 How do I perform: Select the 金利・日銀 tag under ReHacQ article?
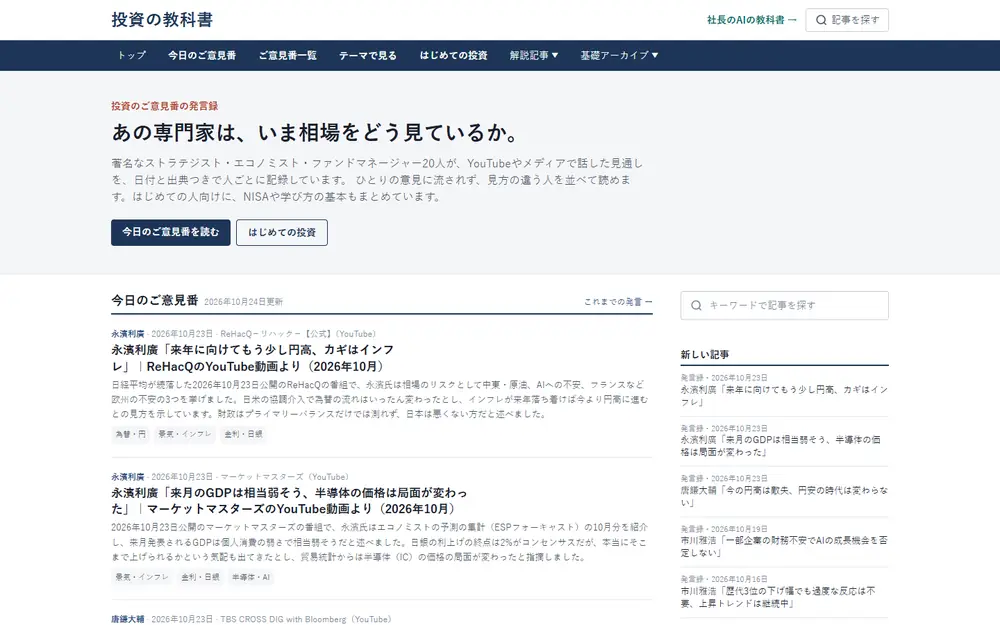pyautogui.click(x=243, y=434)
